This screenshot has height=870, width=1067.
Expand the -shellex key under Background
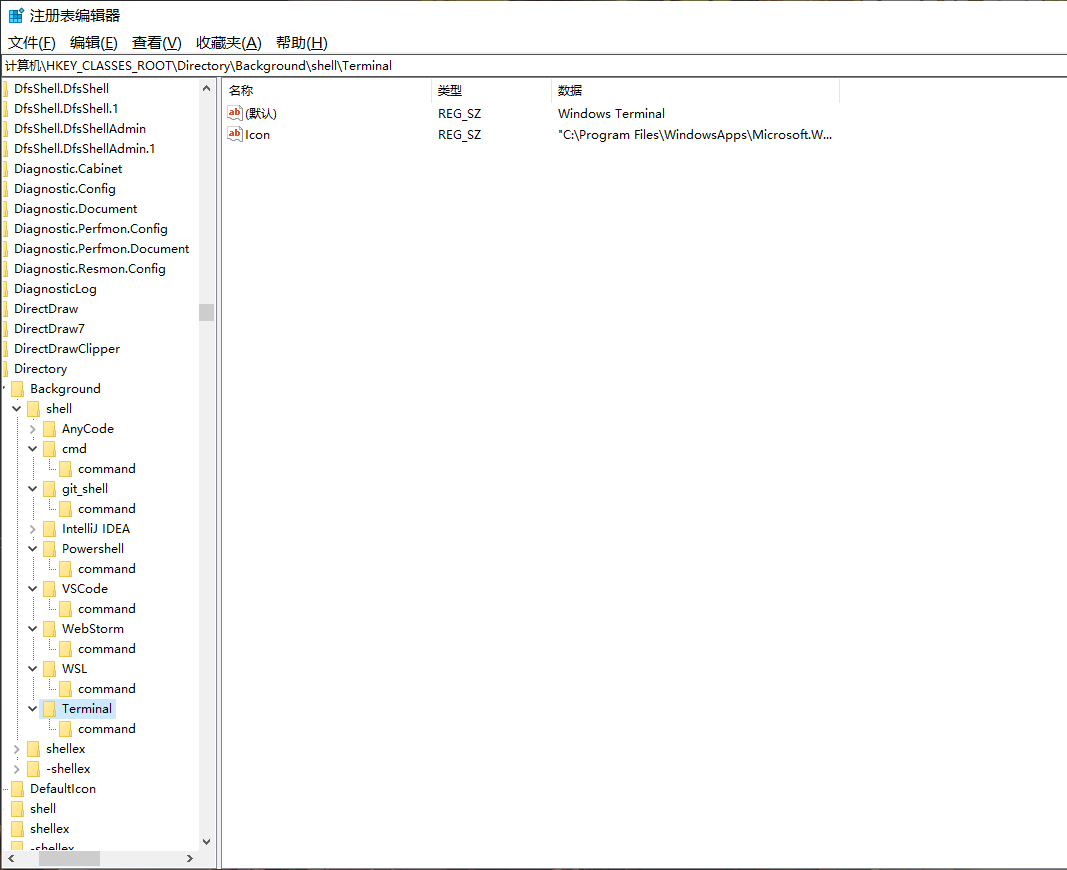click(16, 769)
